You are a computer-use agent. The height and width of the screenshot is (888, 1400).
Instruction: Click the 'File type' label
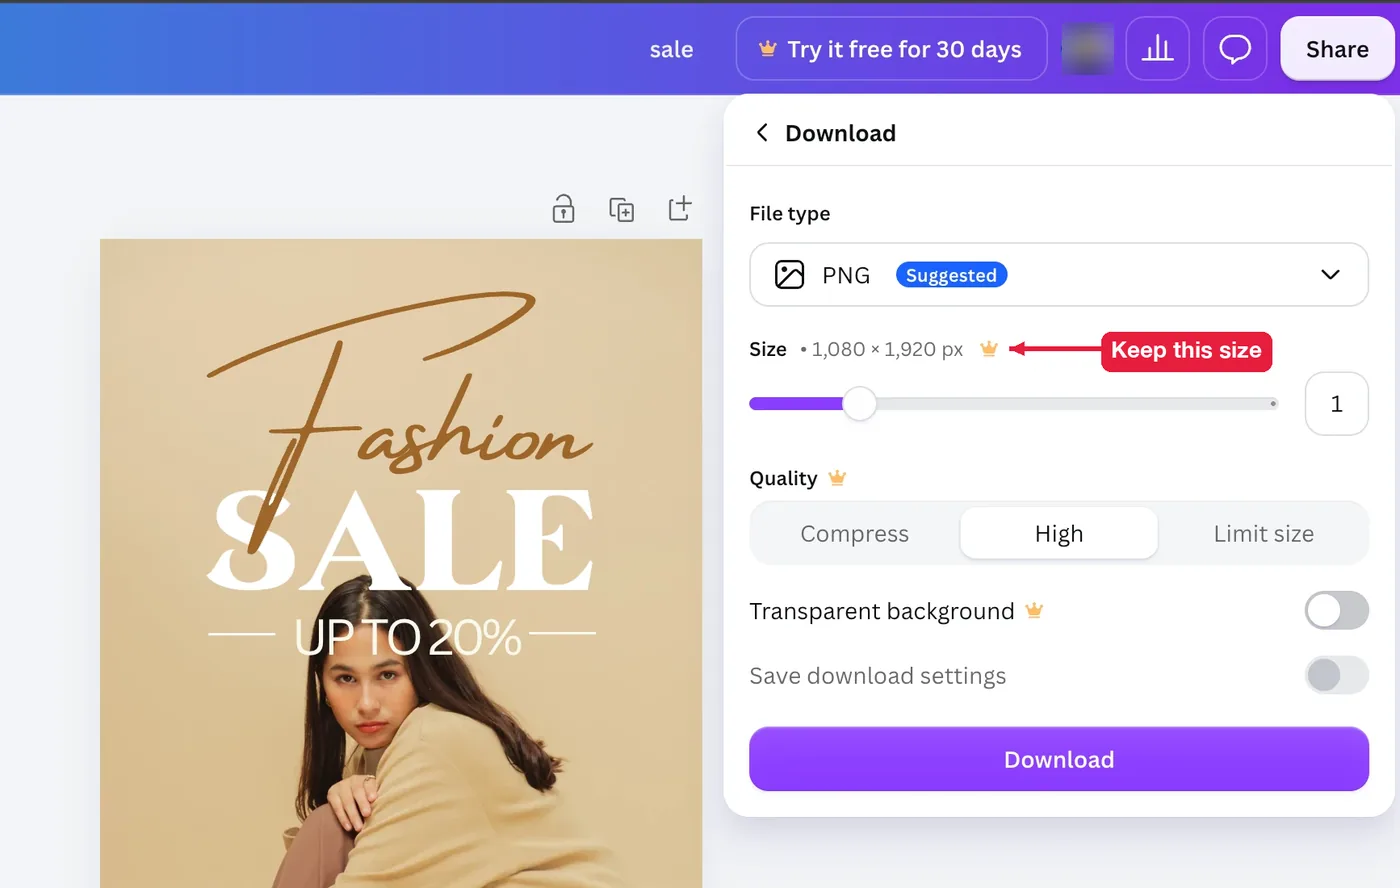coord(790,213)
